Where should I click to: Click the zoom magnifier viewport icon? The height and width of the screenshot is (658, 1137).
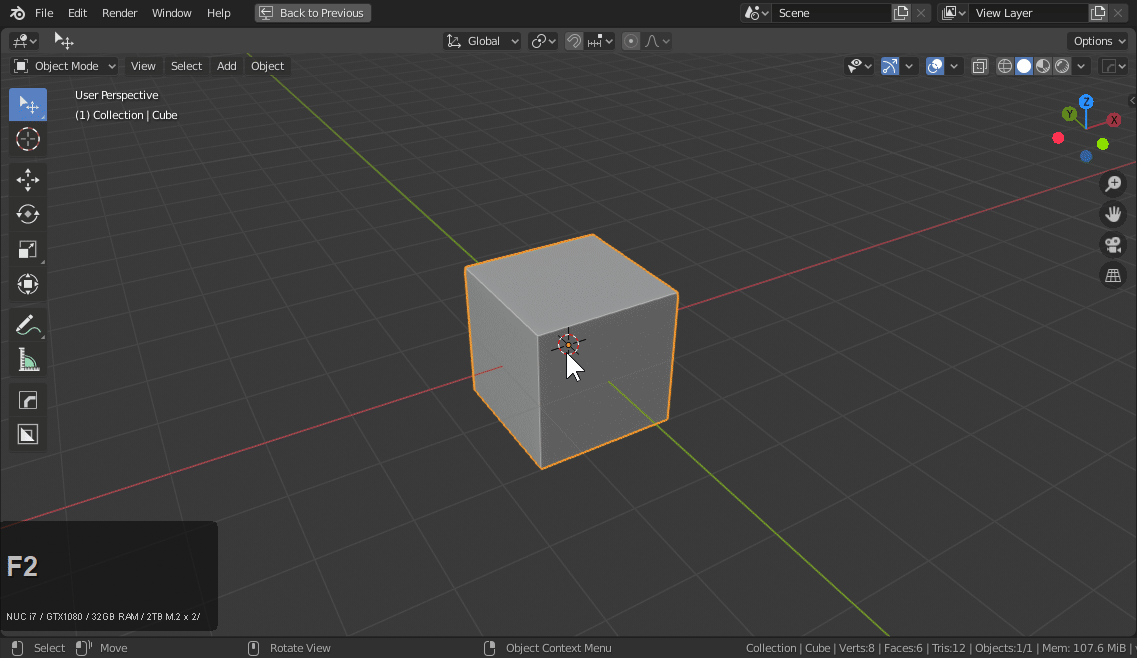(x=1112, y=184)
